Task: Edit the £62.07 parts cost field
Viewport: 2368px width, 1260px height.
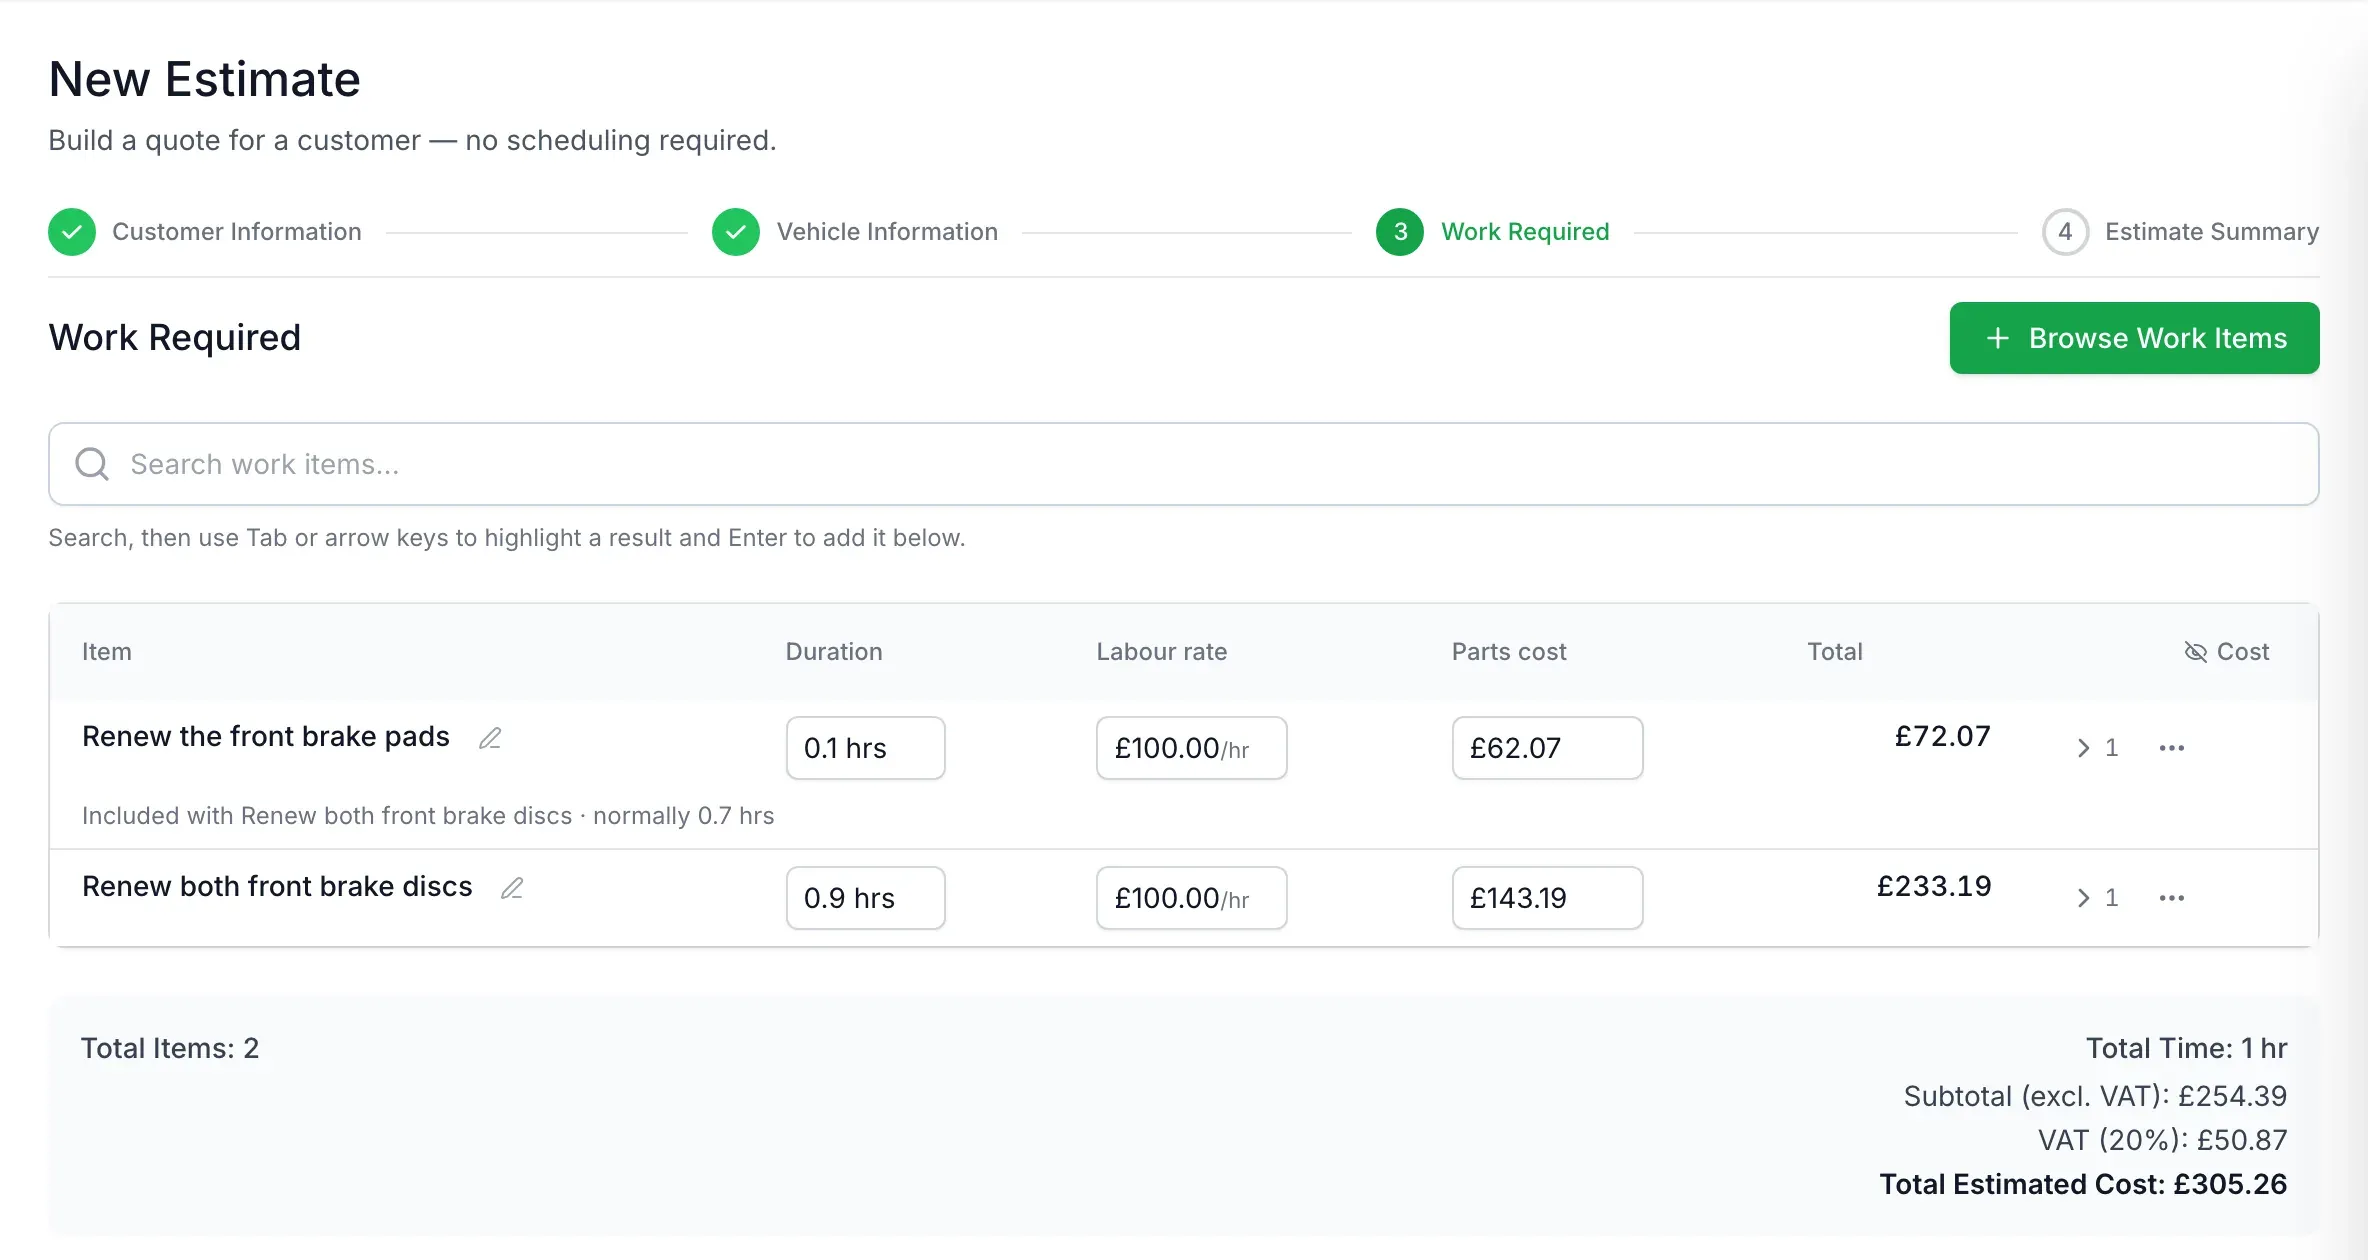Action: point(1548,748)
